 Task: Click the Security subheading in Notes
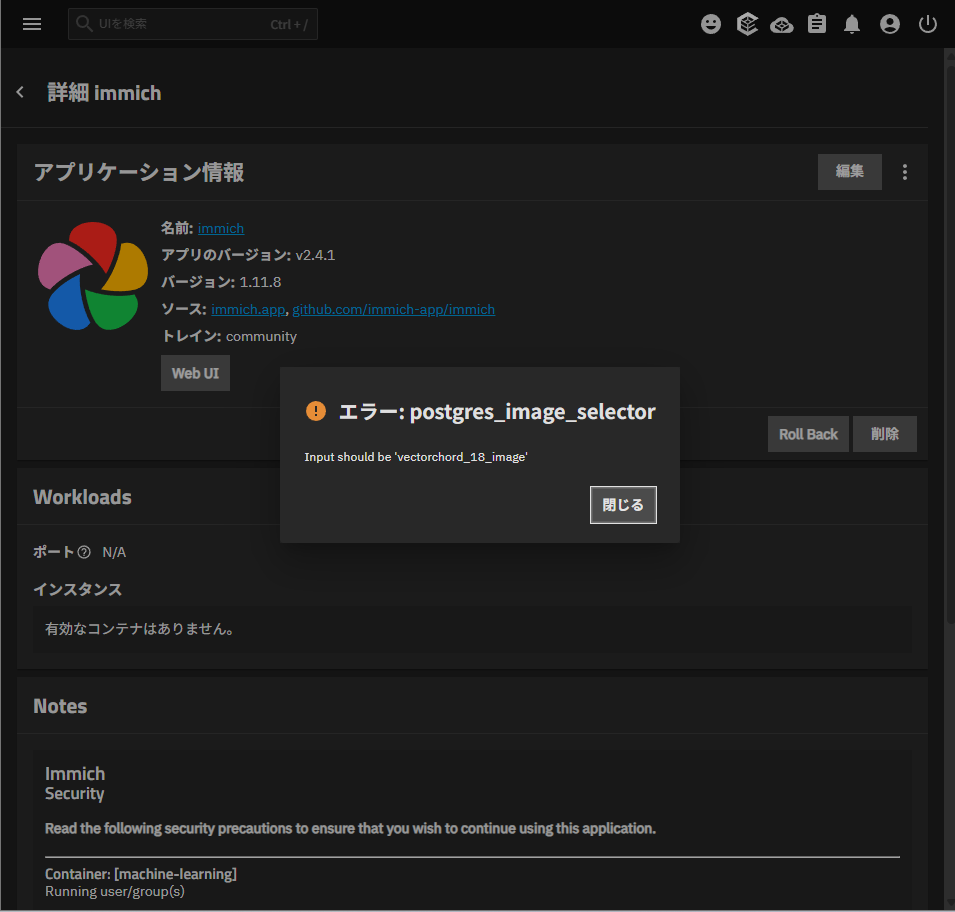point(74,793)
